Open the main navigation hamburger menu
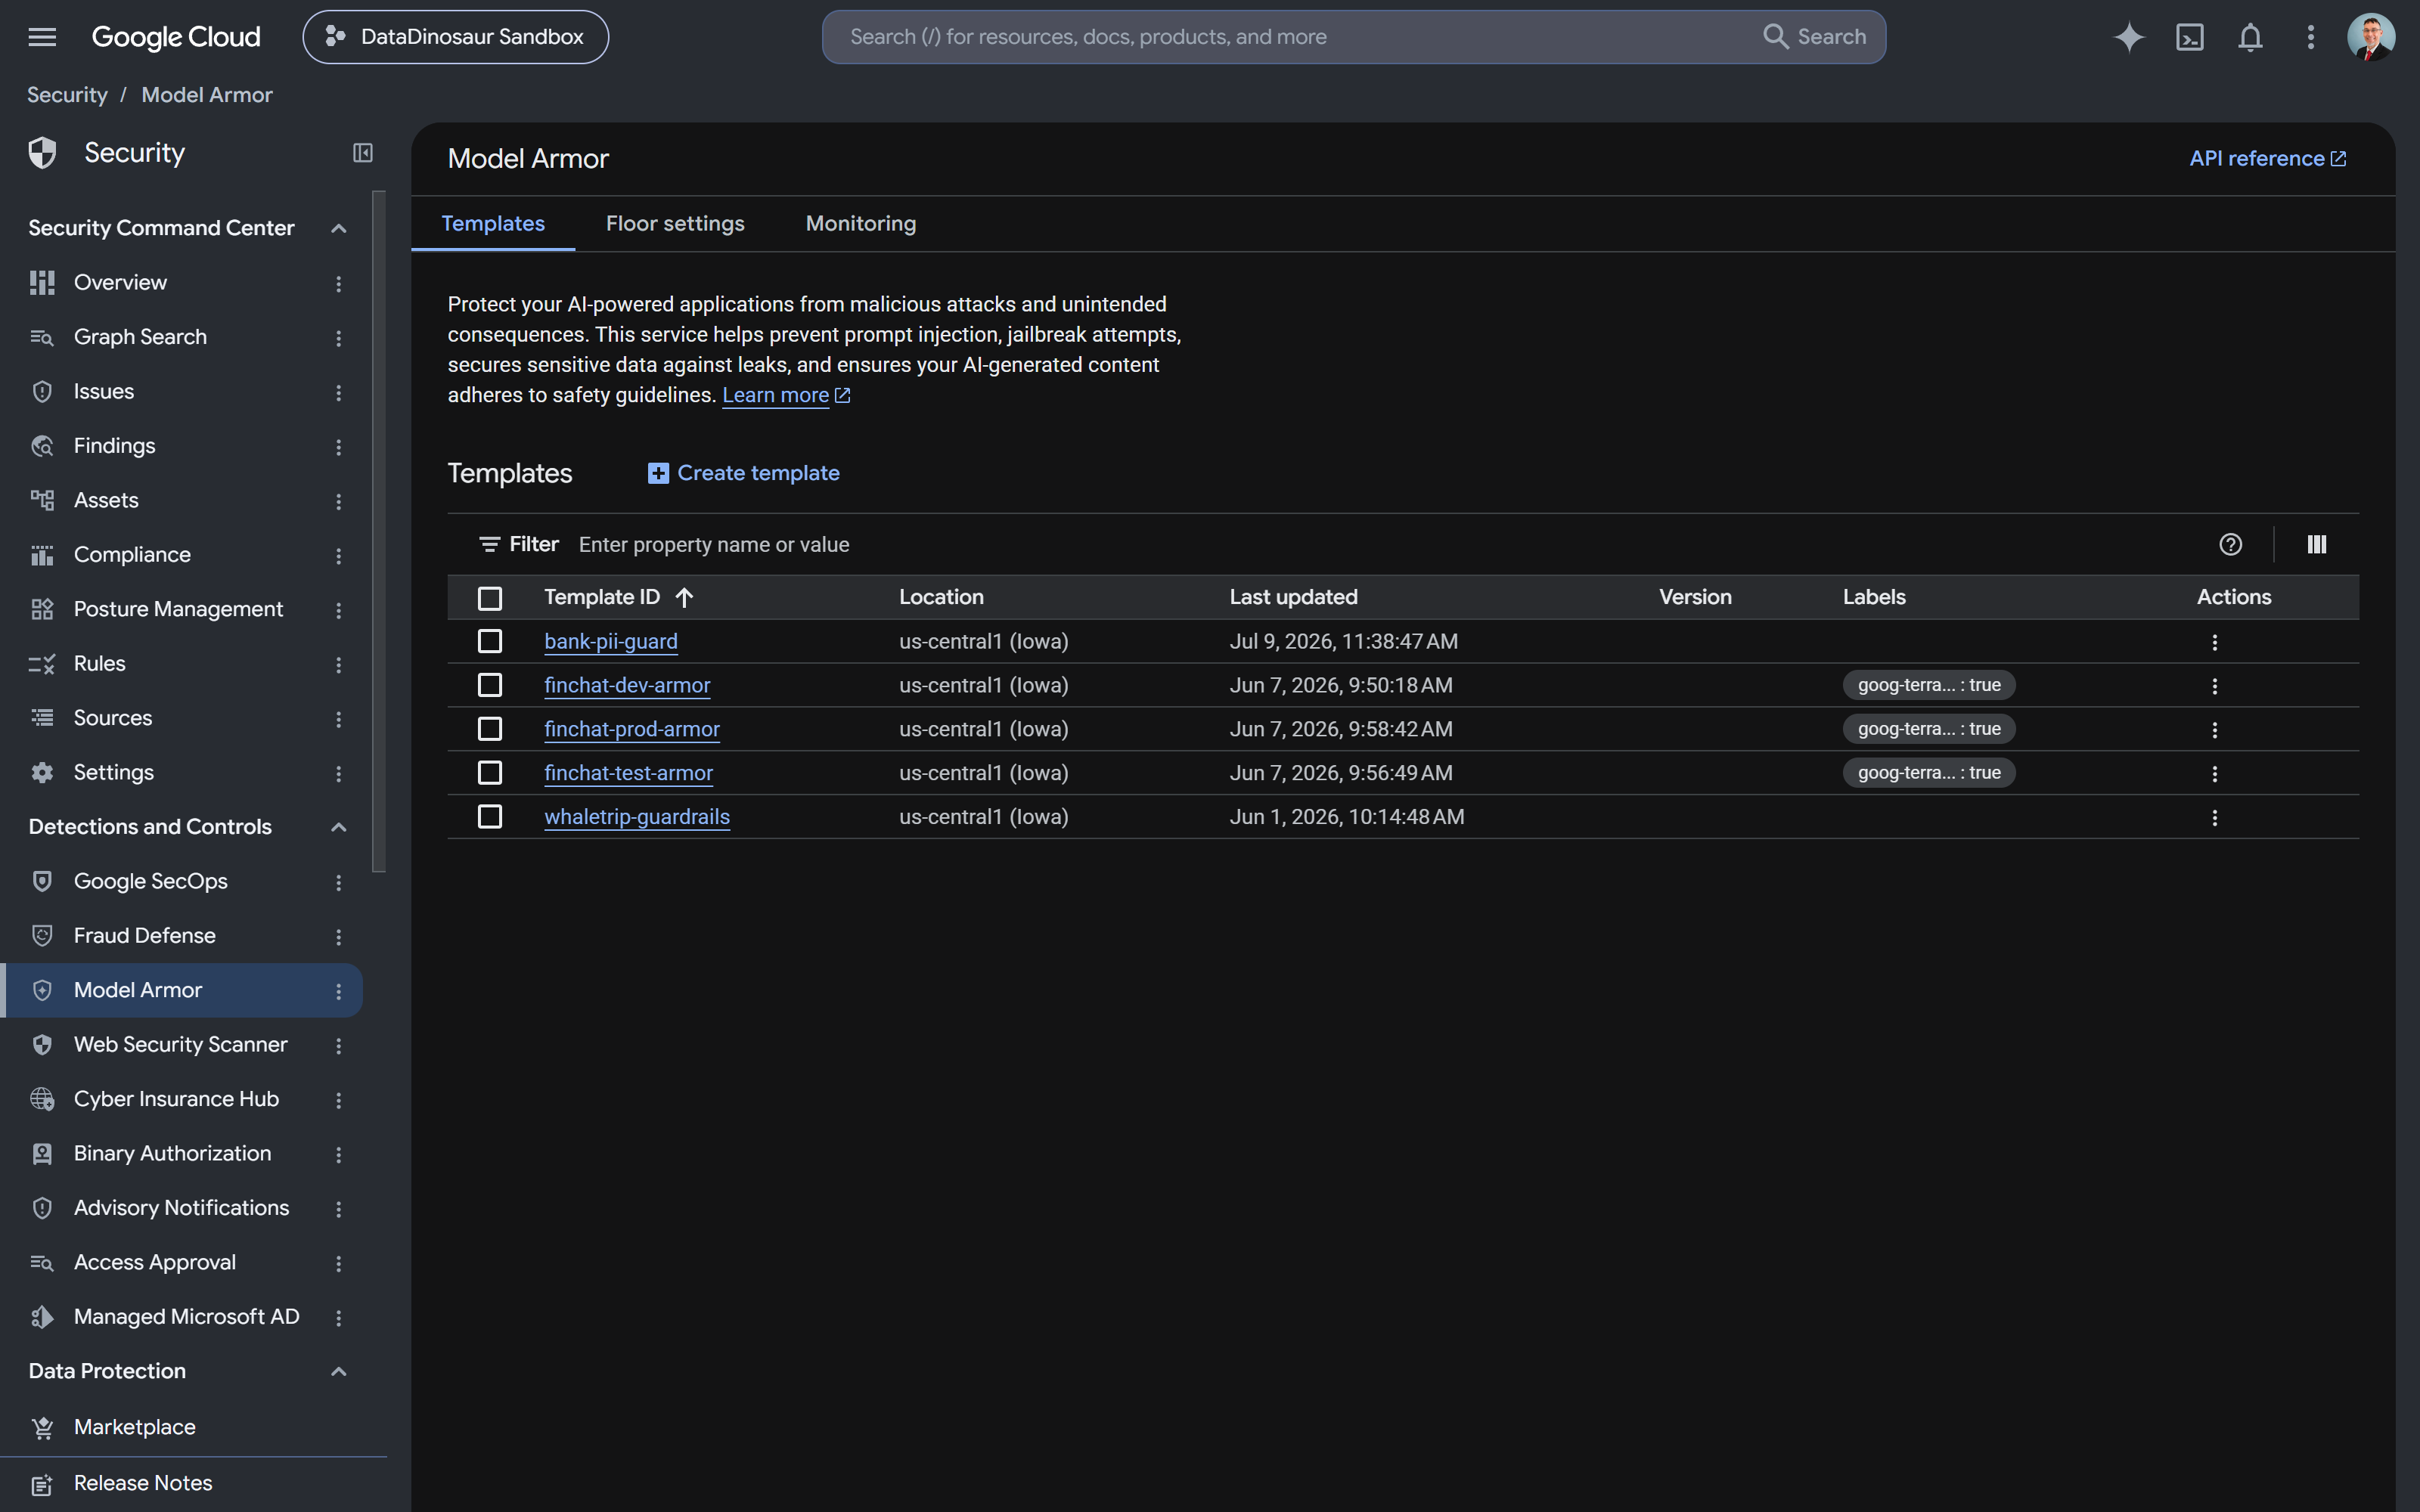The image size is (2420, 1512). [x=42, y=37]
